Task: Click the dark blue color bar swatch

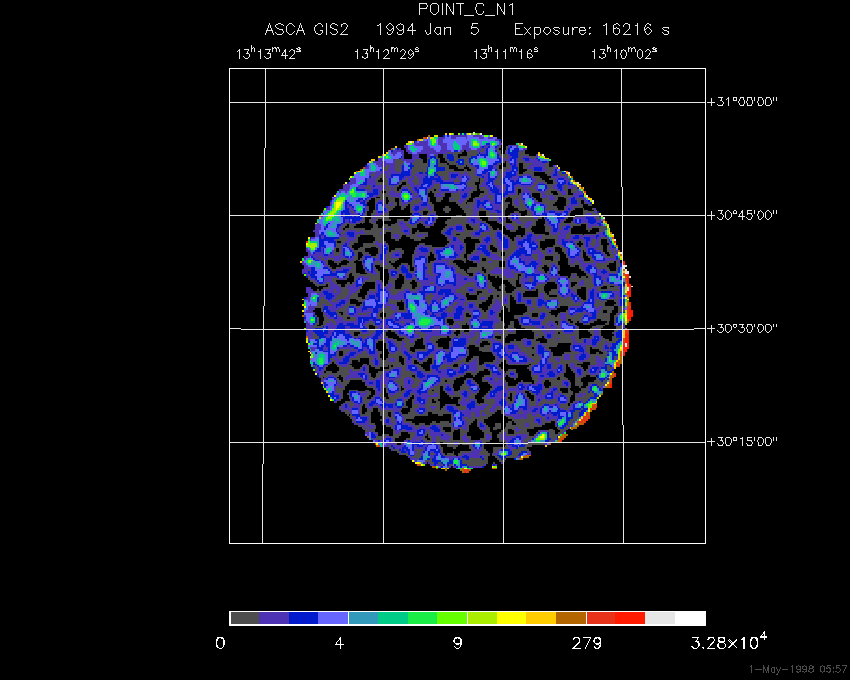Action: click(x=304, y=618)
